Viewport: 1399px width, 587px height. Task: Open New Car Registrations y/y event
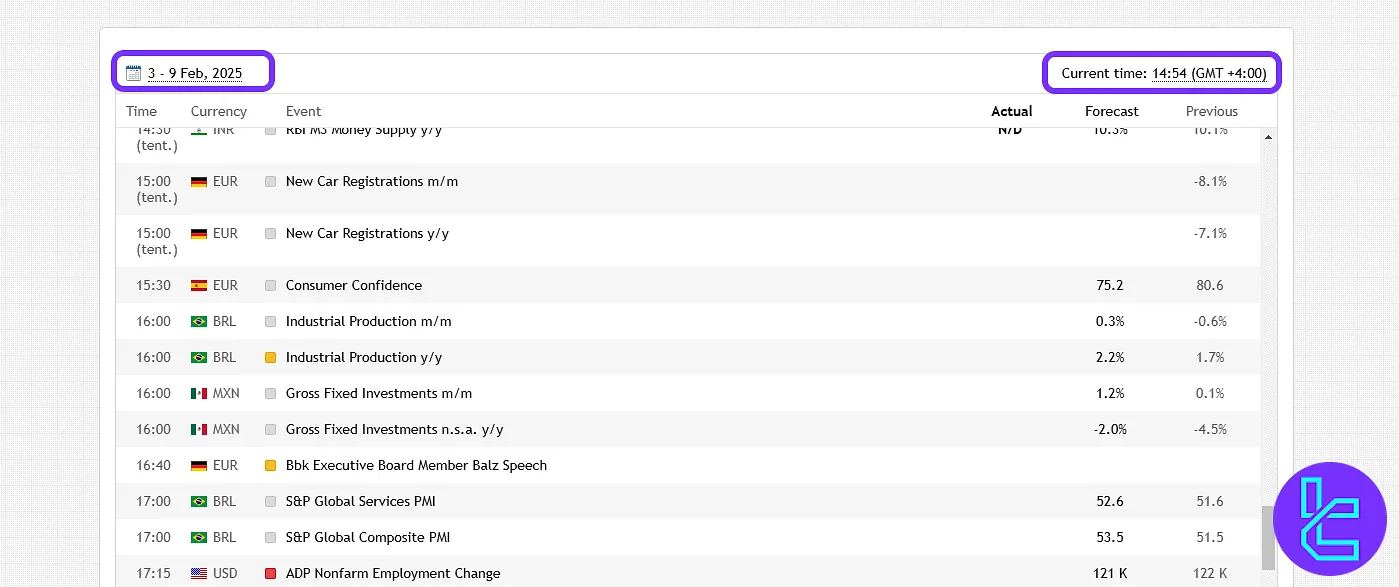(x=367, y=233)
